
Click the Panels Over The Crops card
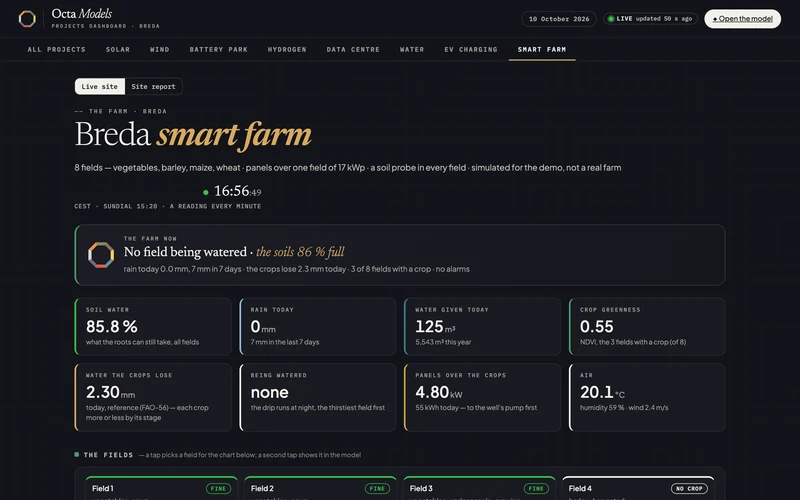[x=483, y=397]
